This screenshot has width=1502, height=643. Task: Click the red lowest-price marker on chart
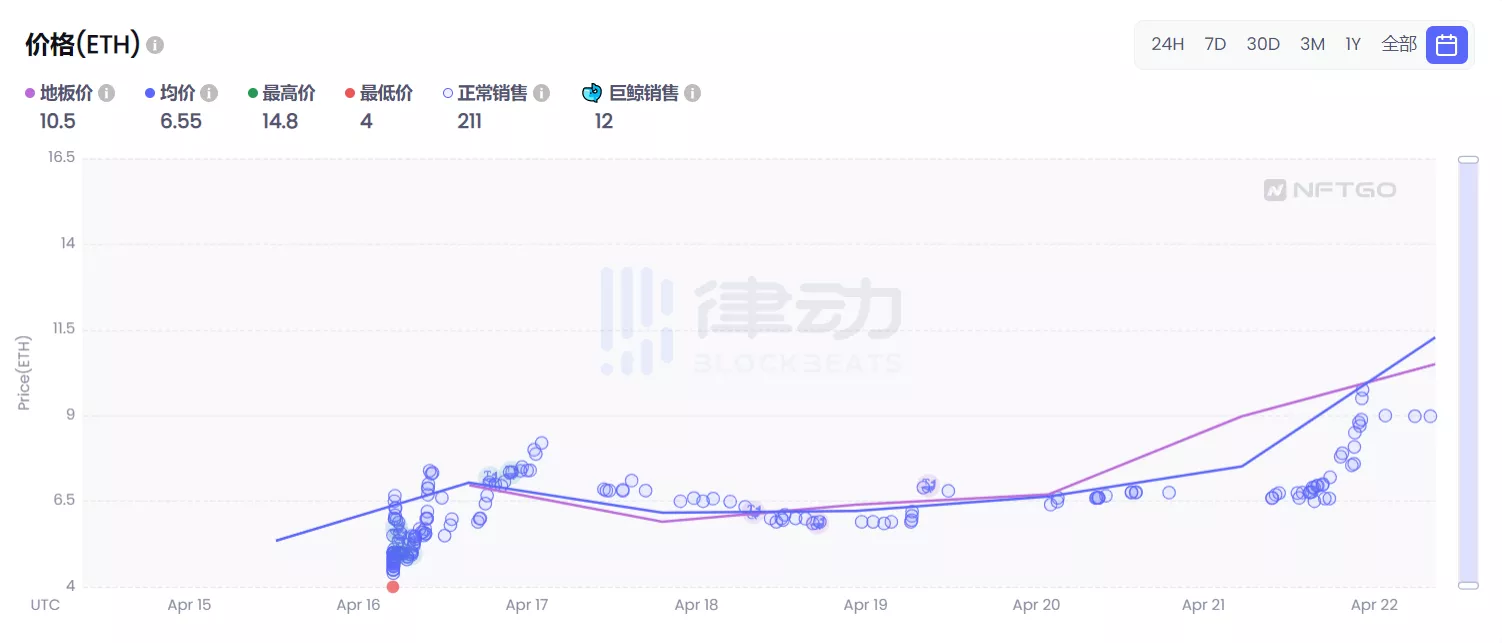392,587
